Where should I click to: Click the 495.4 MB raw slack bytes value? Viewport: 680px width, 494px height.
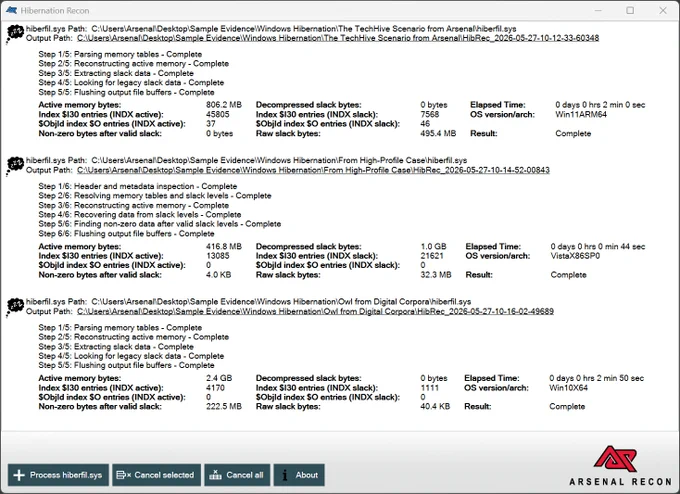pos(438,134)
